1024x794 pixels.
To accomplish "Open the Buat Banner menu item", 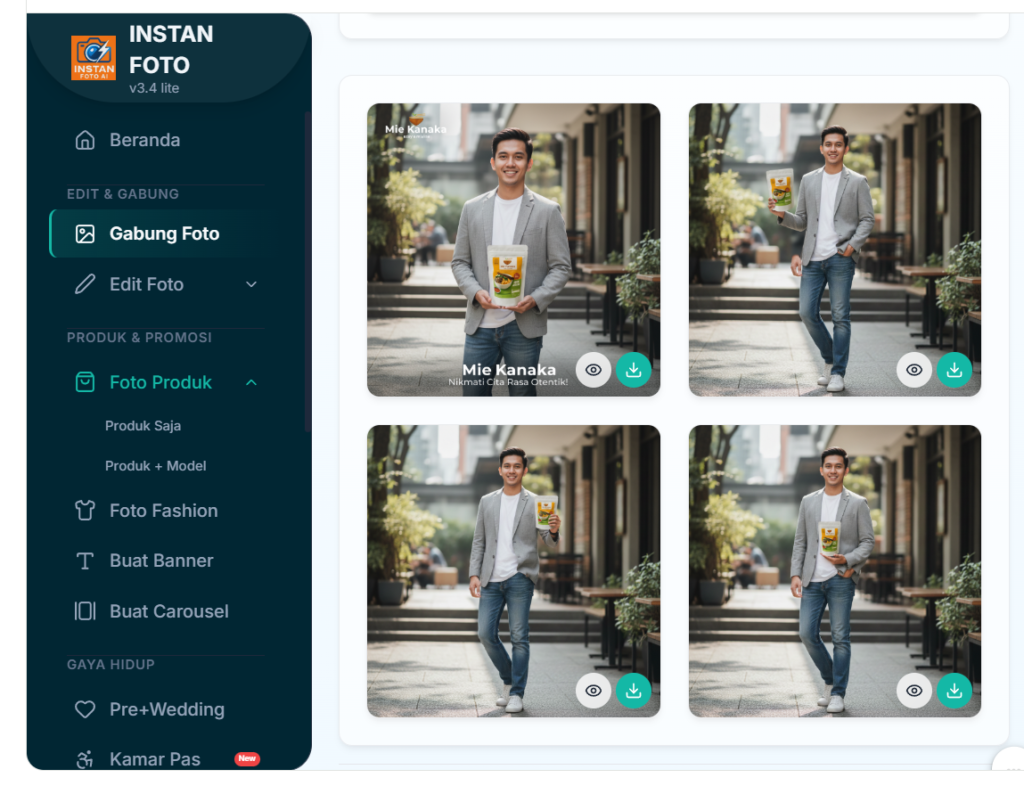I will [x=161, y=561].
